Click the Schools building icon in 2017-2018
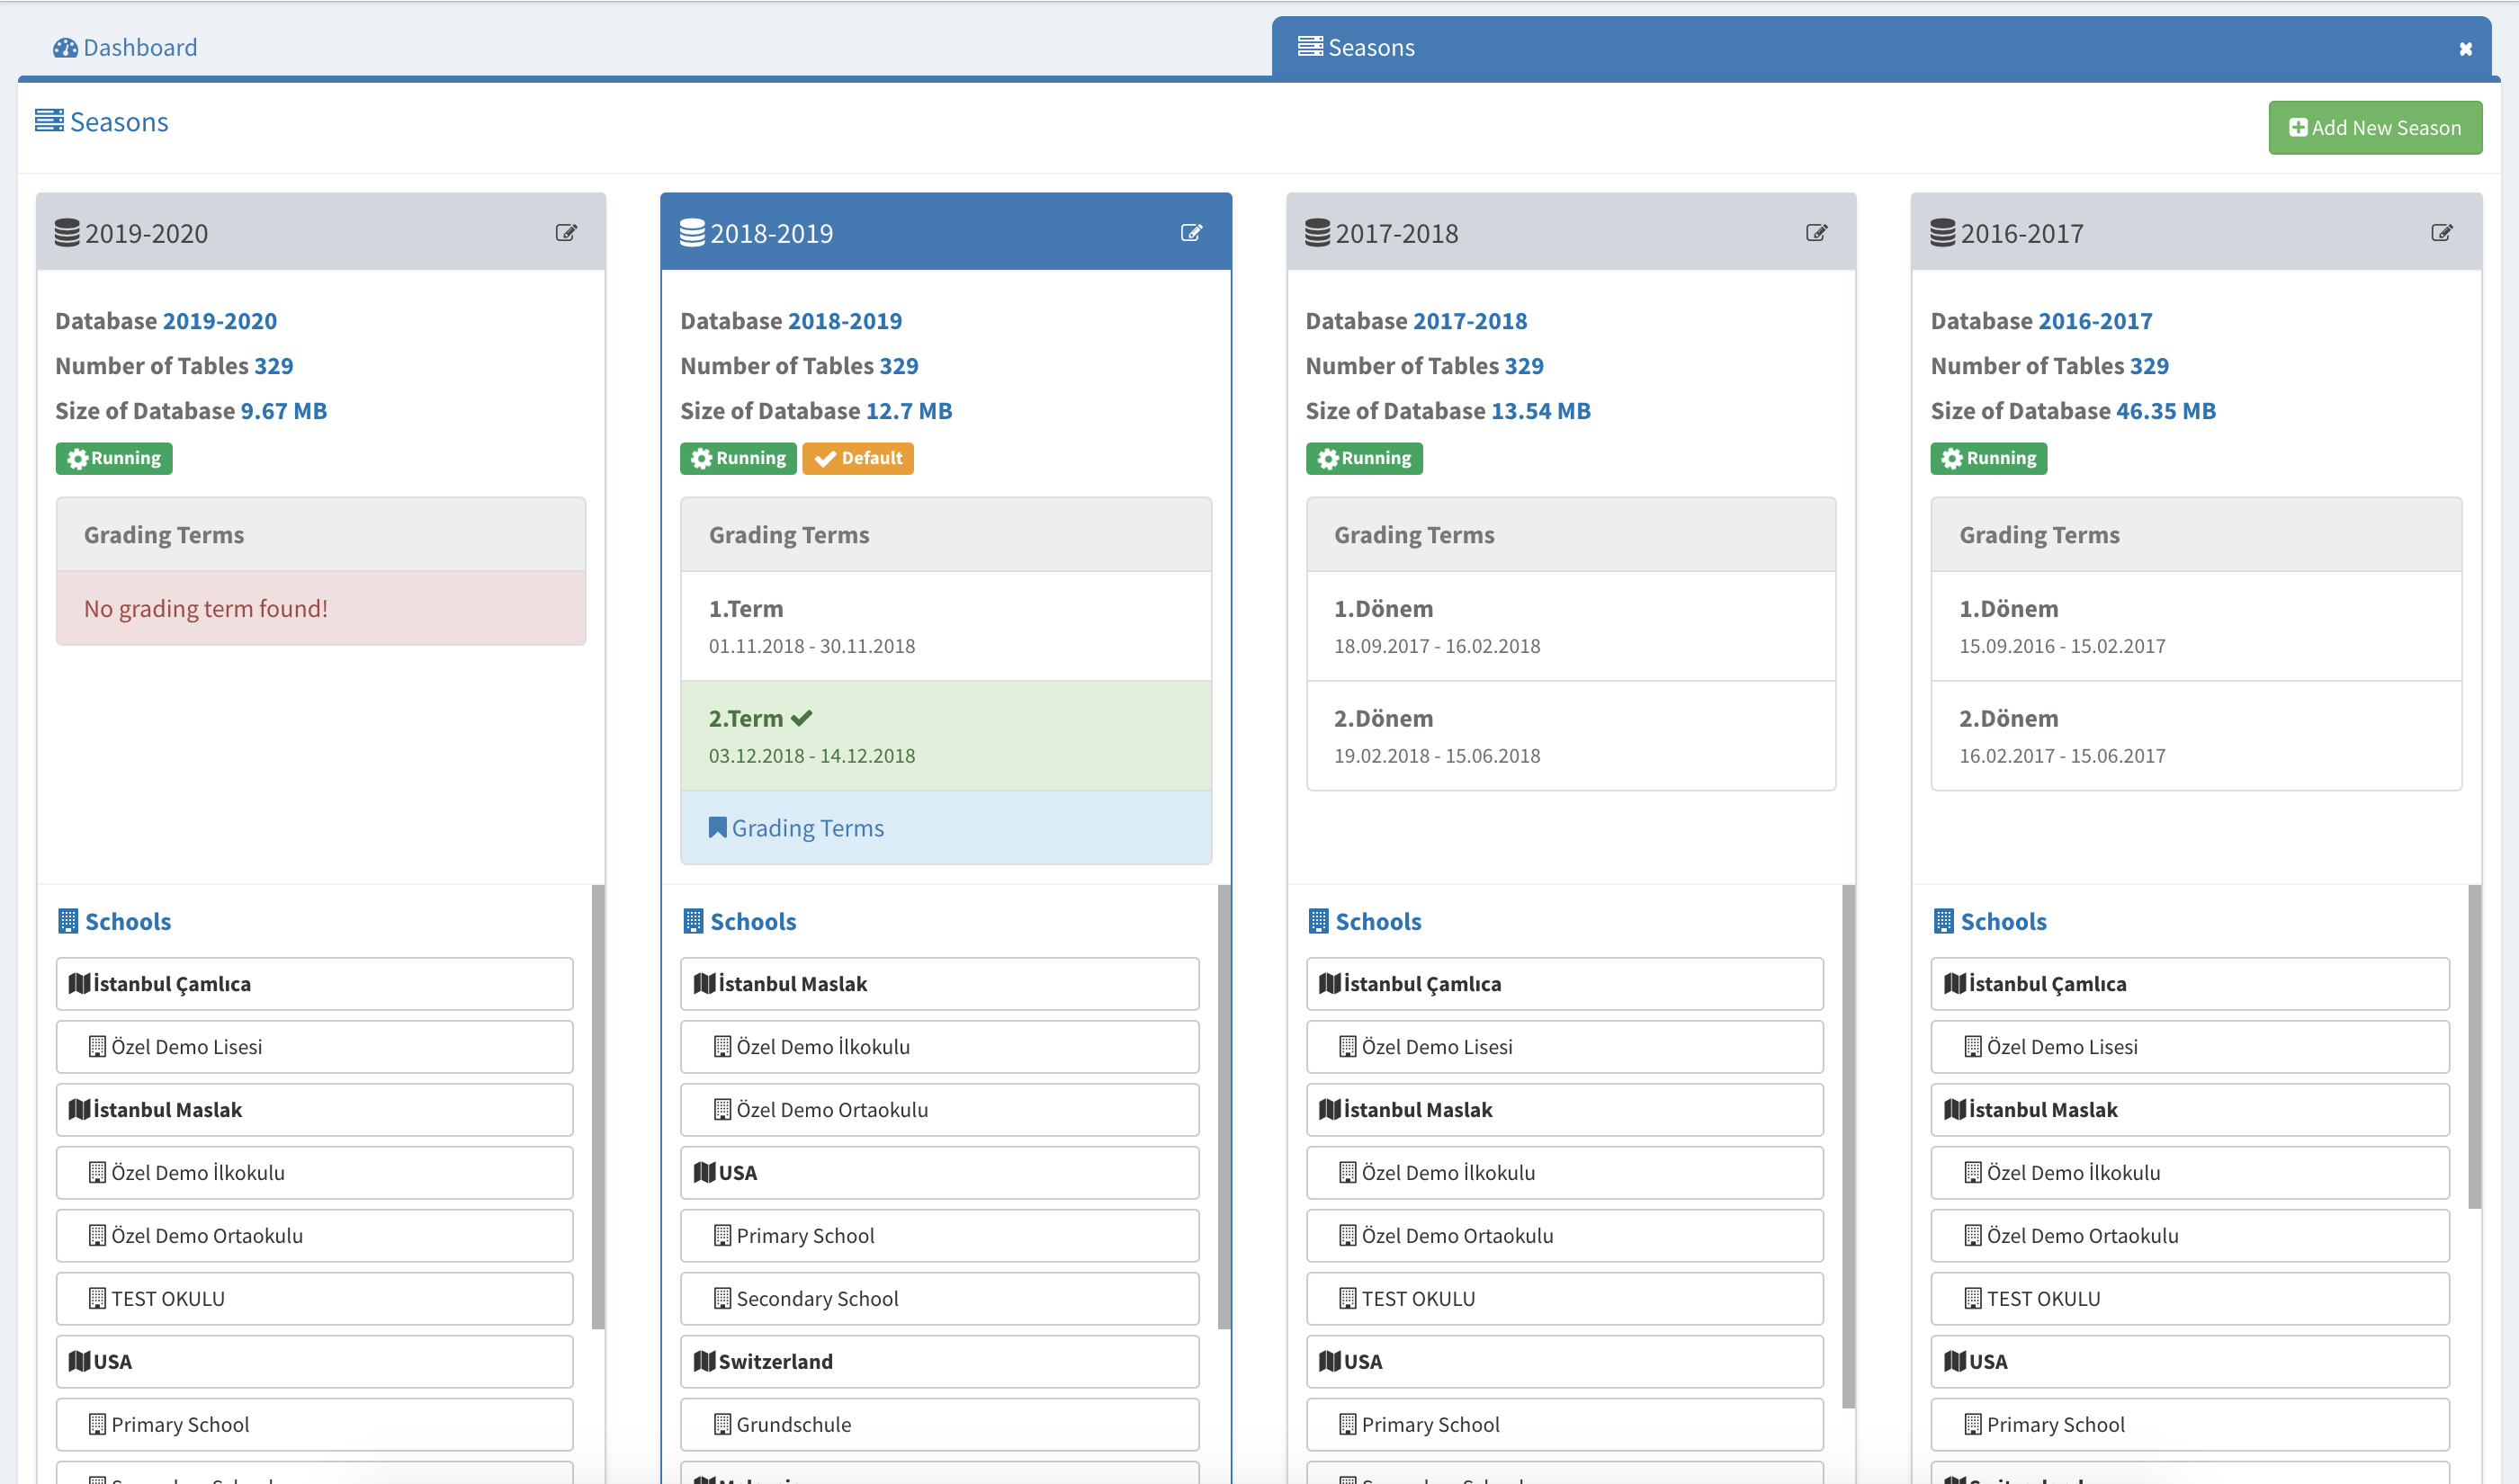 click(1318, 921)
